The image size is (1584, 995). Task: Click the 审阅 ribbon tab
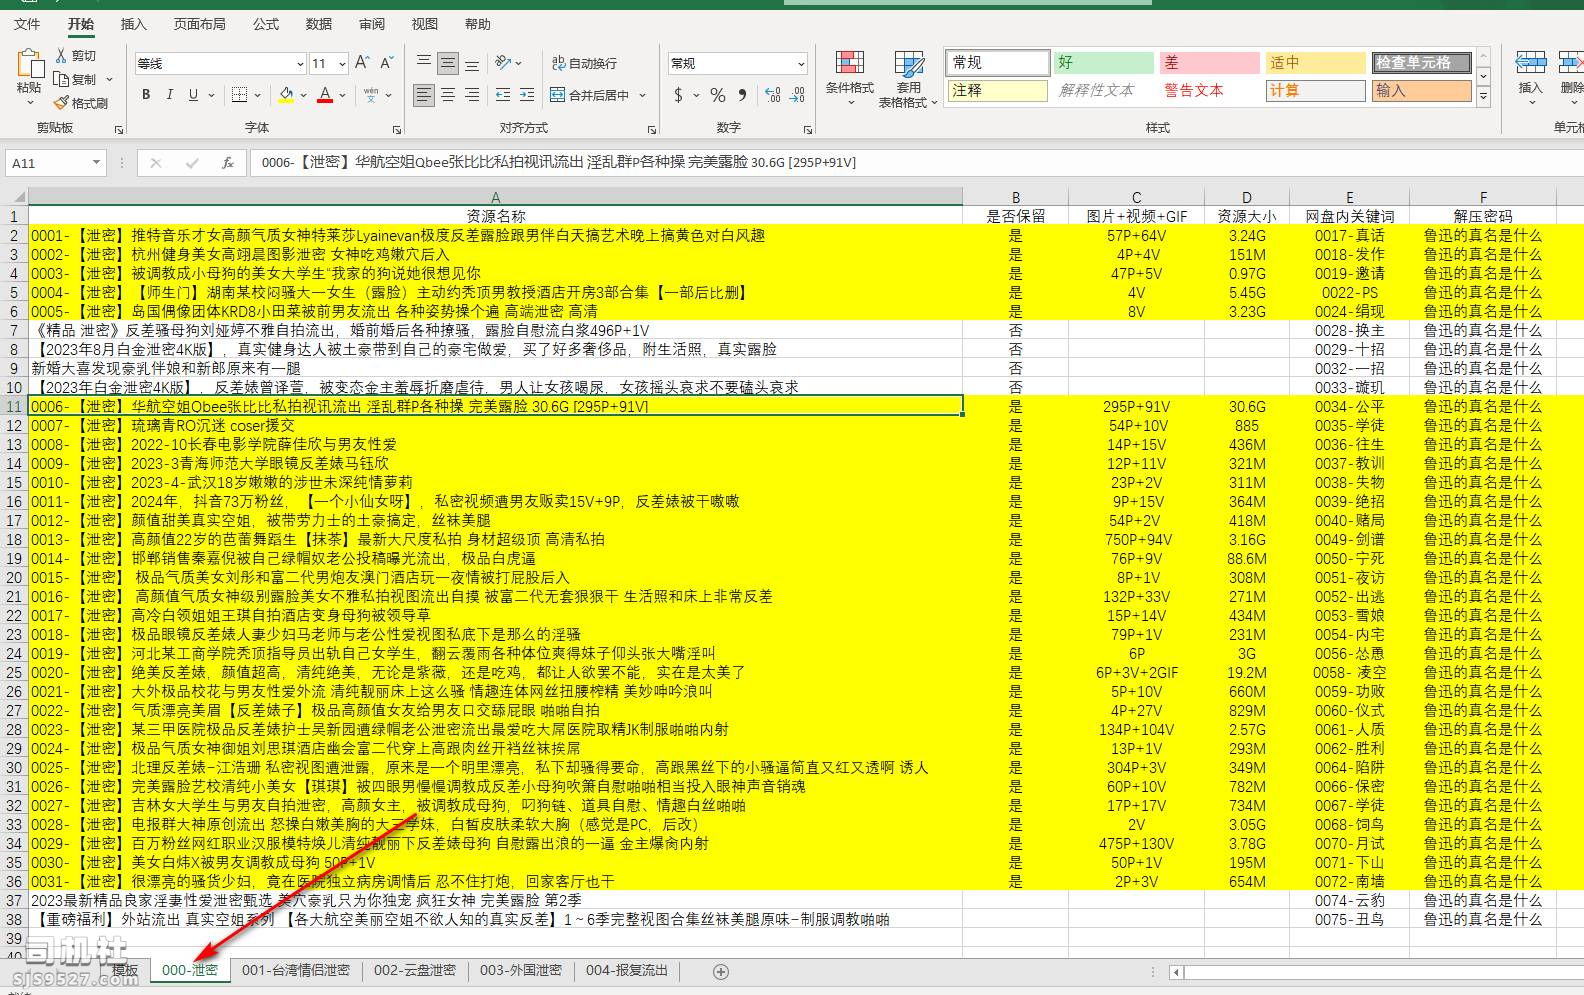click(x=371, y=24)
